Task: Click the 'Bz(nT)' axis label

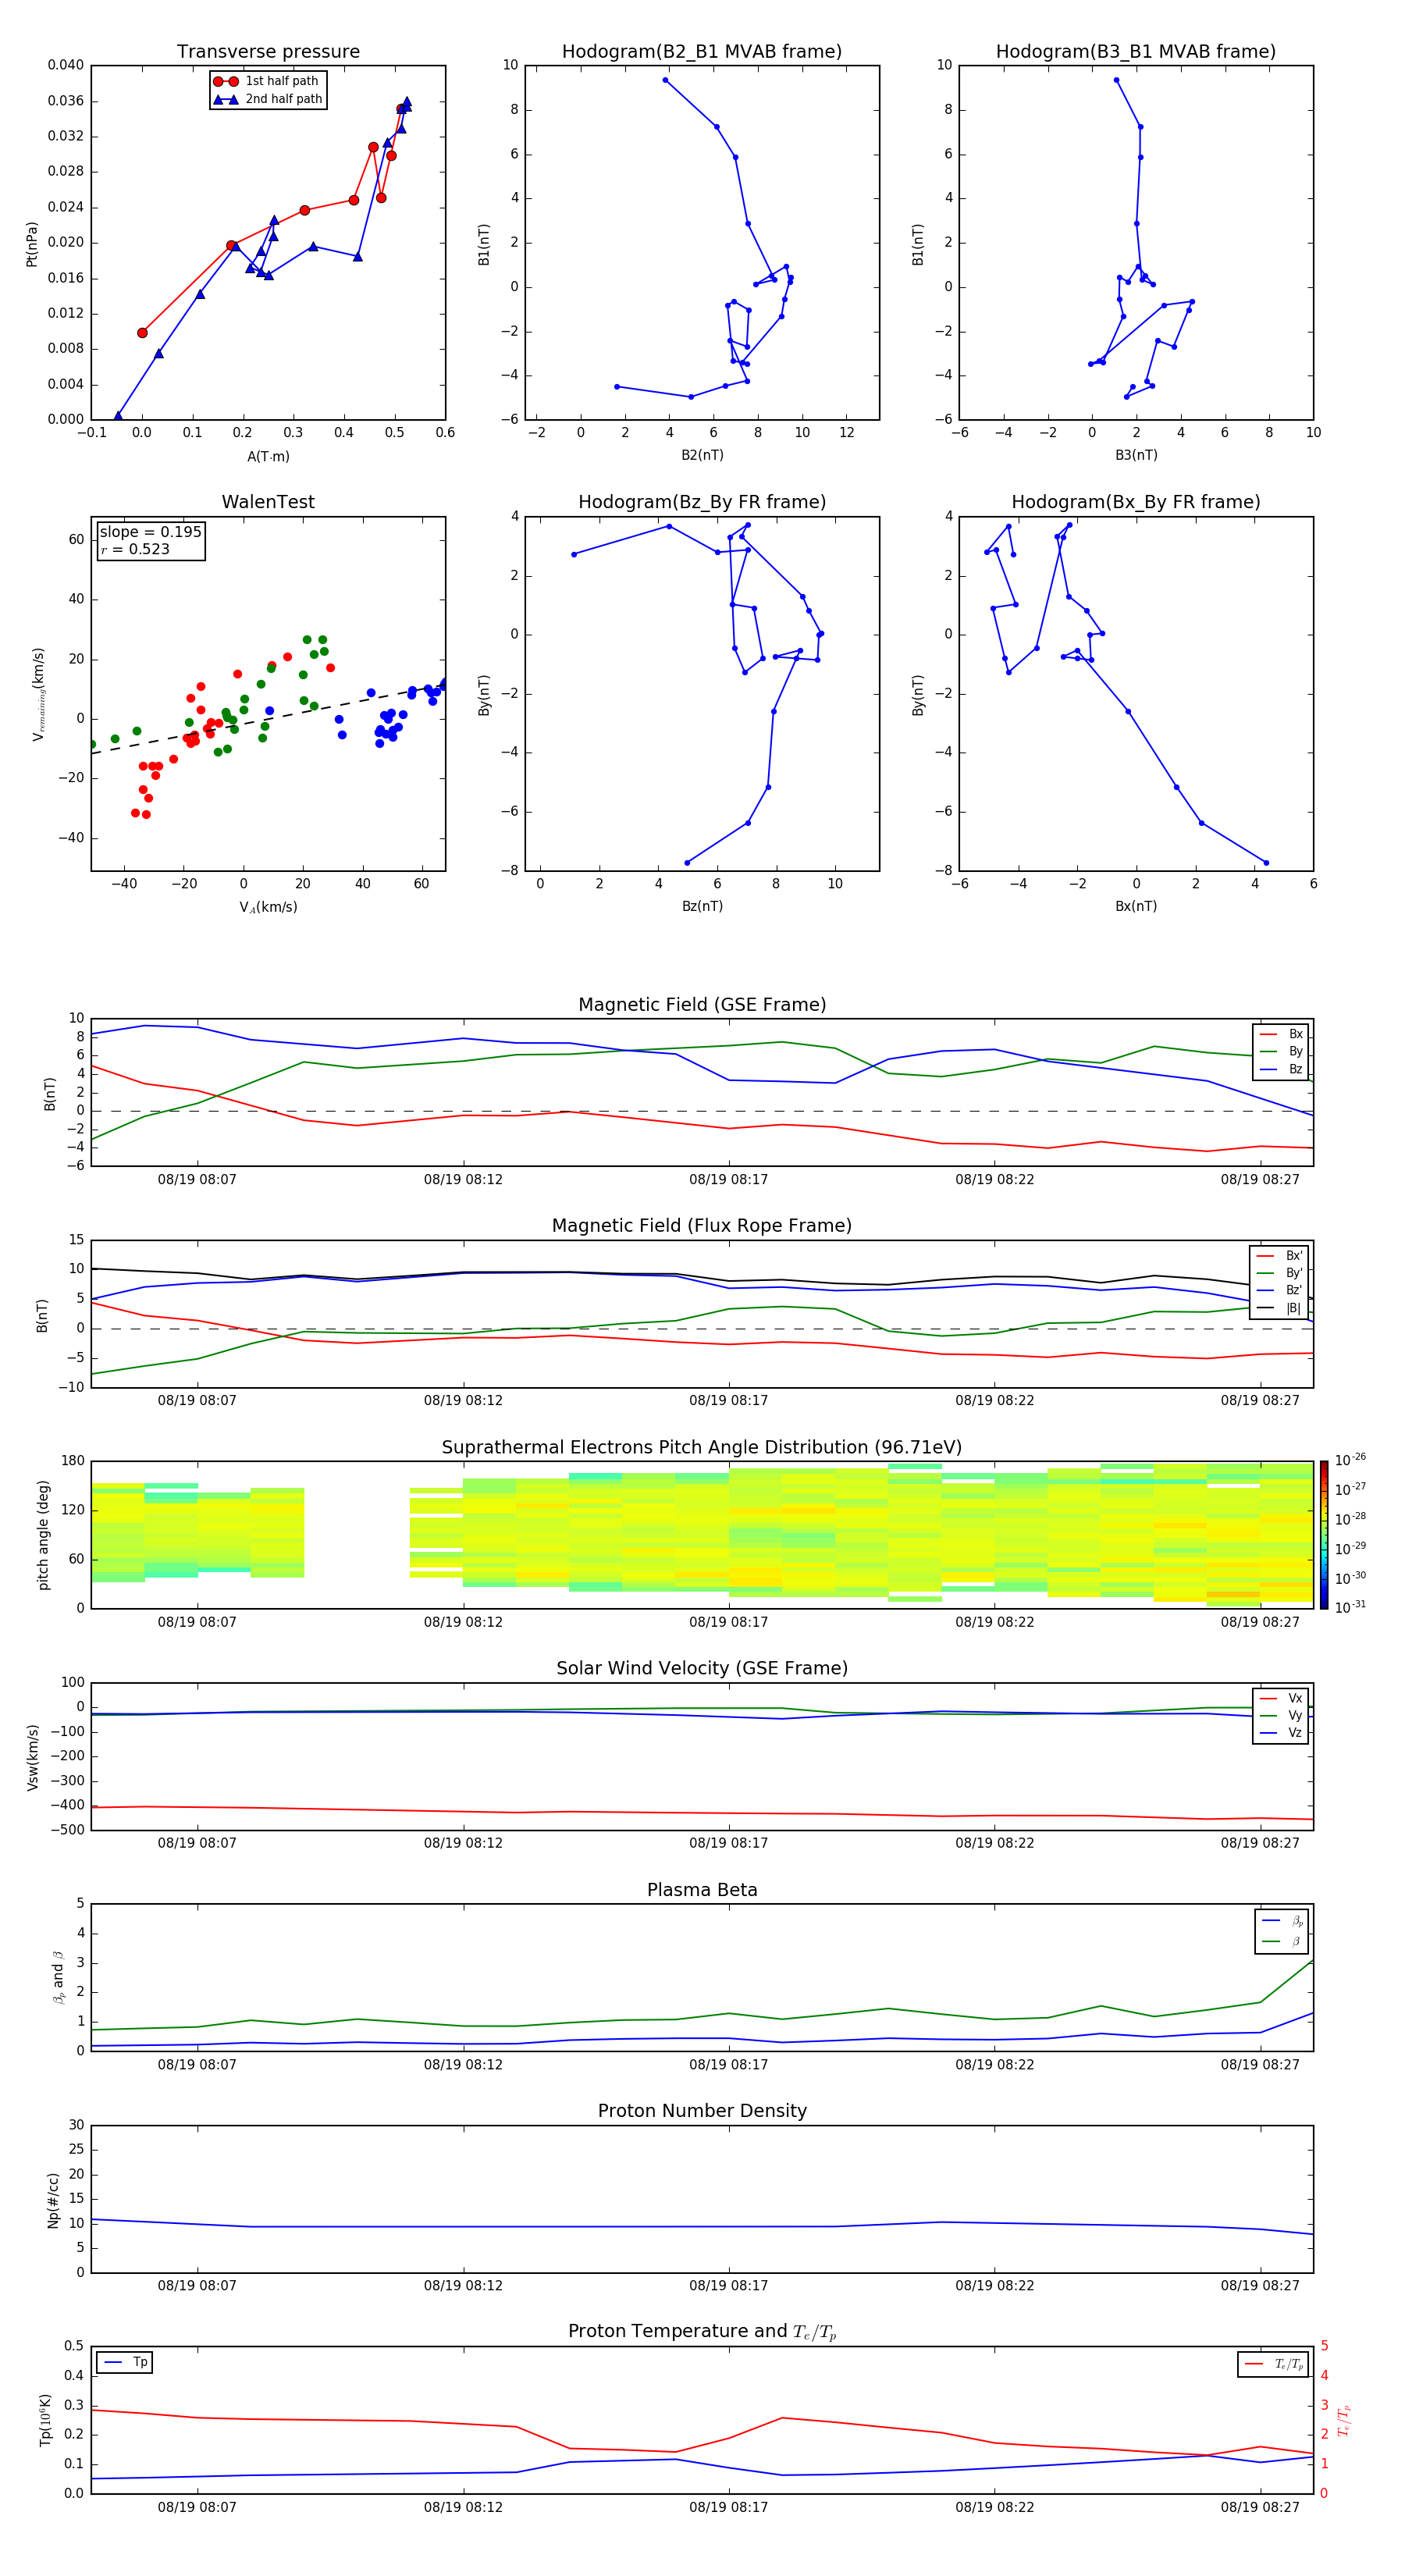Action: [702, 906]
